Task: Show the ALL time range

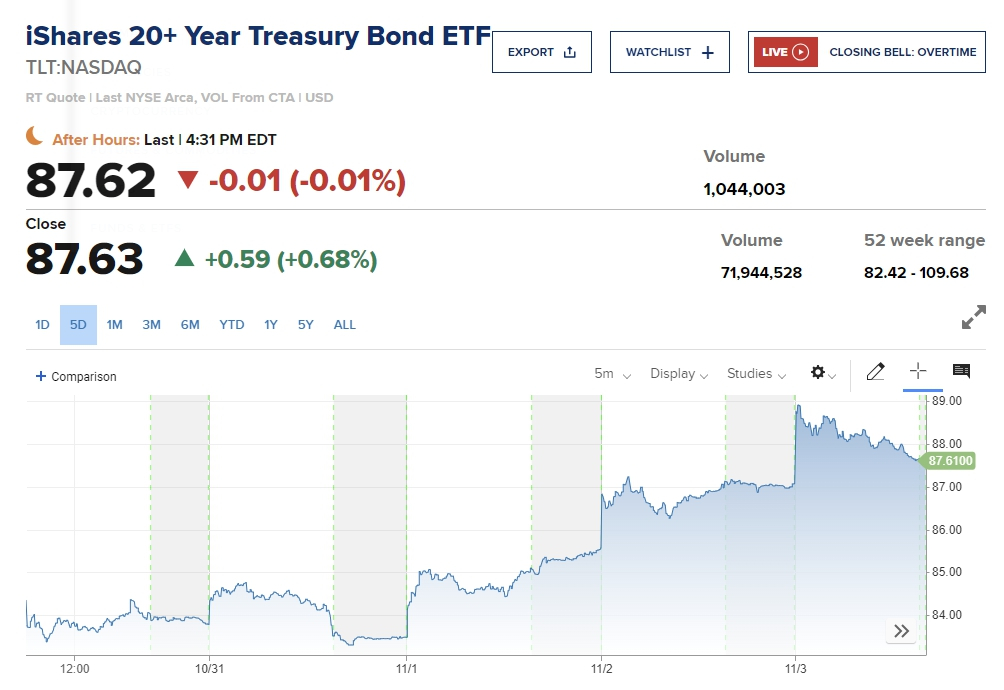Action: (x=344, y=325)
